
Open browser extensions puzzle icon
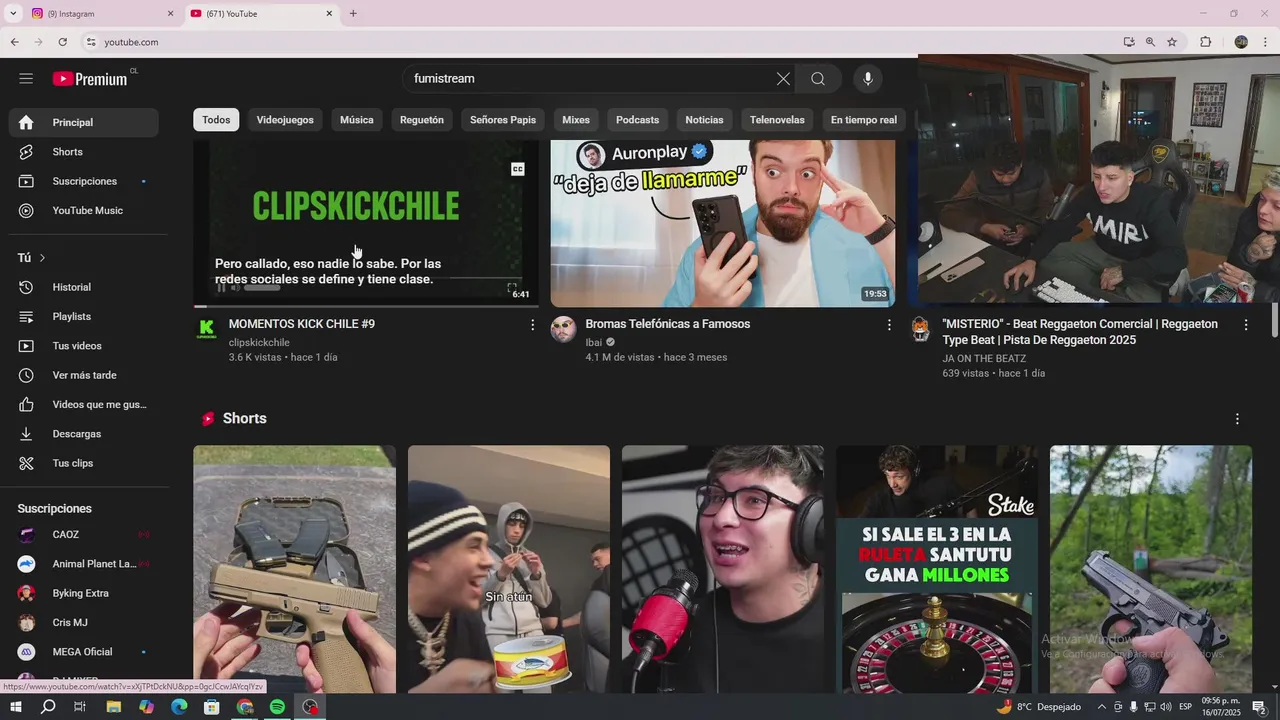point(1205,42)
